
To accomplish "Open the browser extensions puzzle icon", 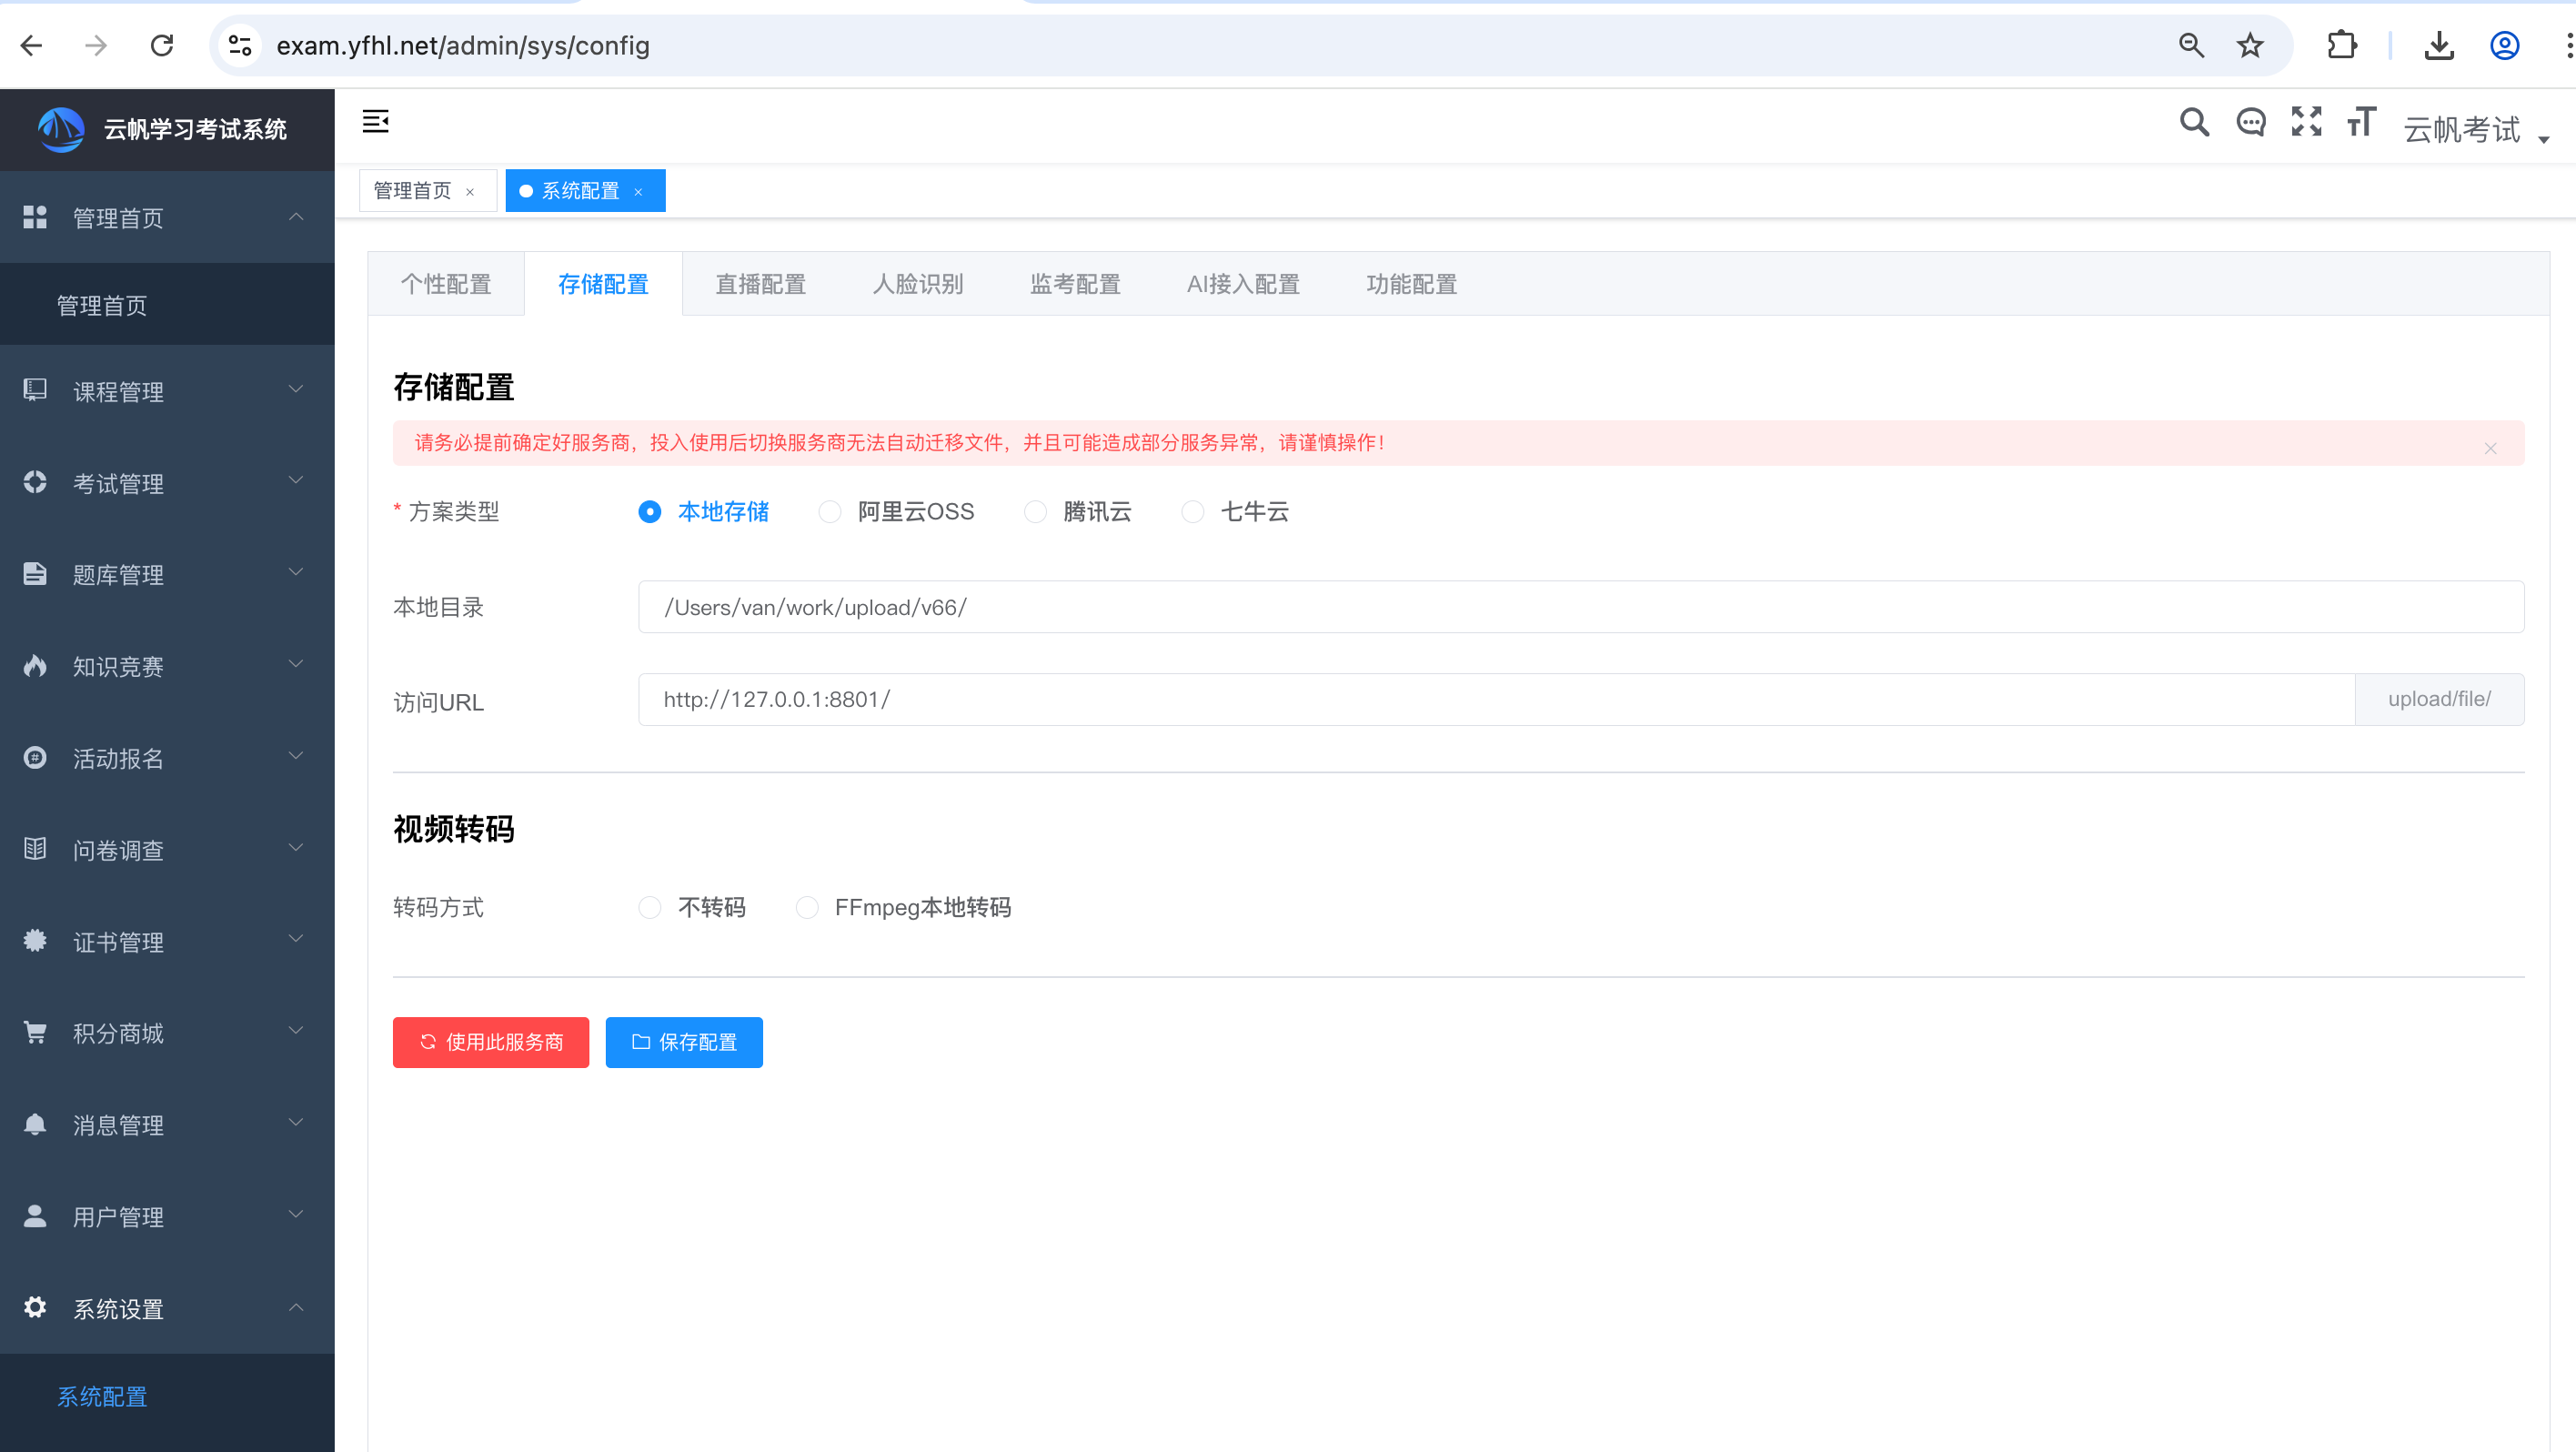I will (2342, 45).
